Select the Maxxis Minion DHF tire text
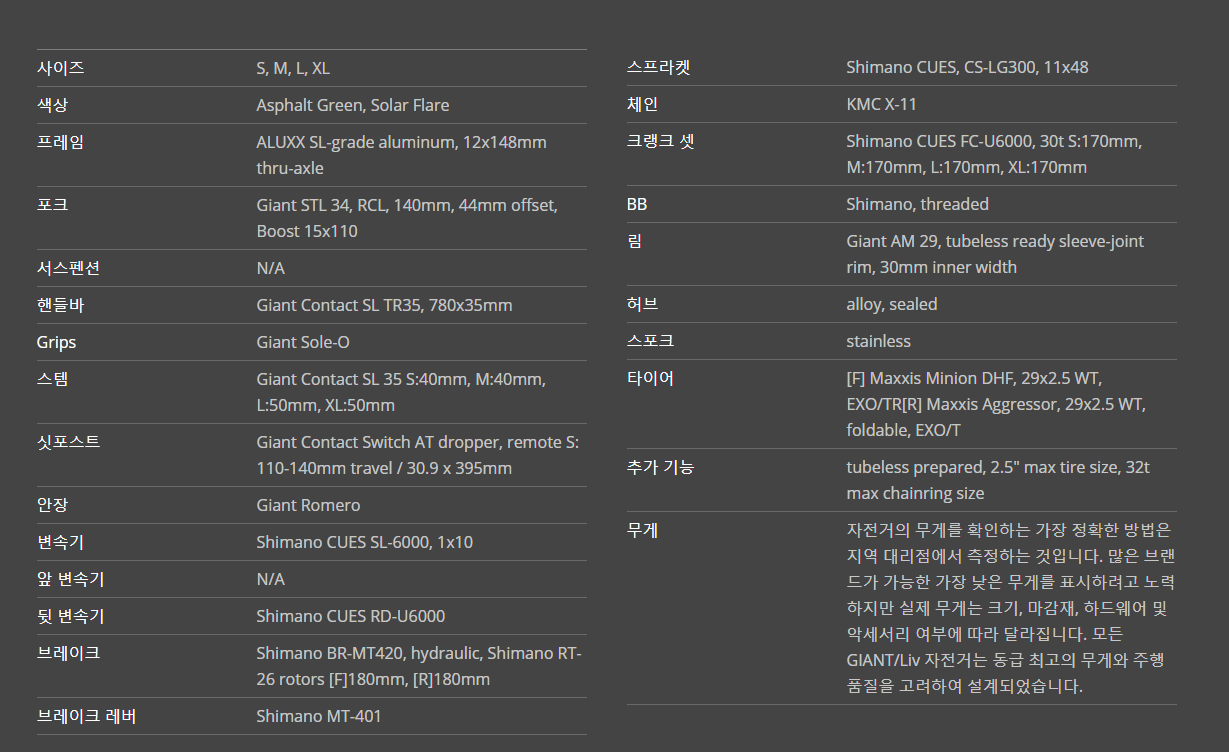This screenshot has height=752, width=1229. pos(996,404)
